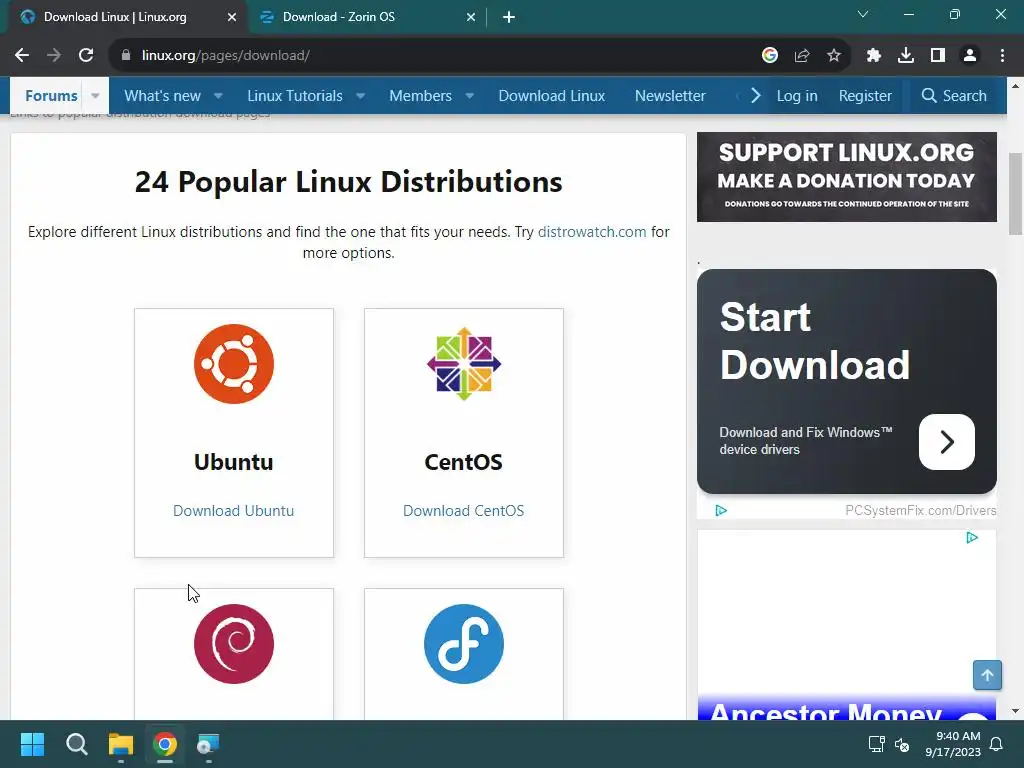Open Chrome three-dot menu
The image size is (1024, 768).
click(x=1002, y=56)
